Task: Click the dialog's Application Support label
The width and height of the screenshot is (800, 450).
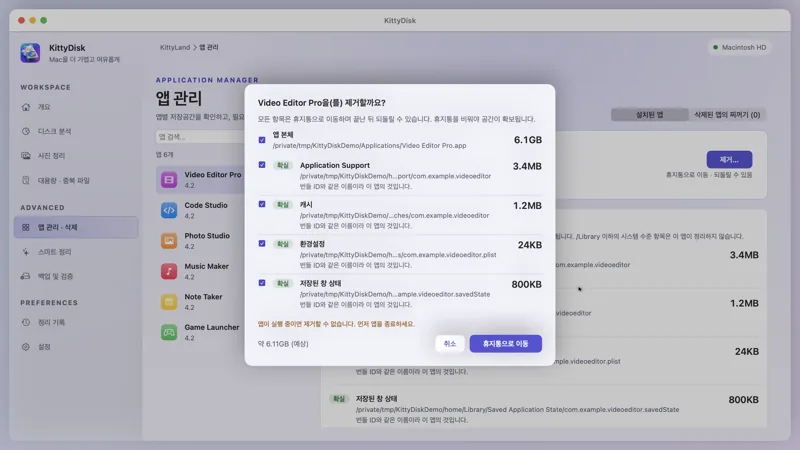Action: [335, 165]
